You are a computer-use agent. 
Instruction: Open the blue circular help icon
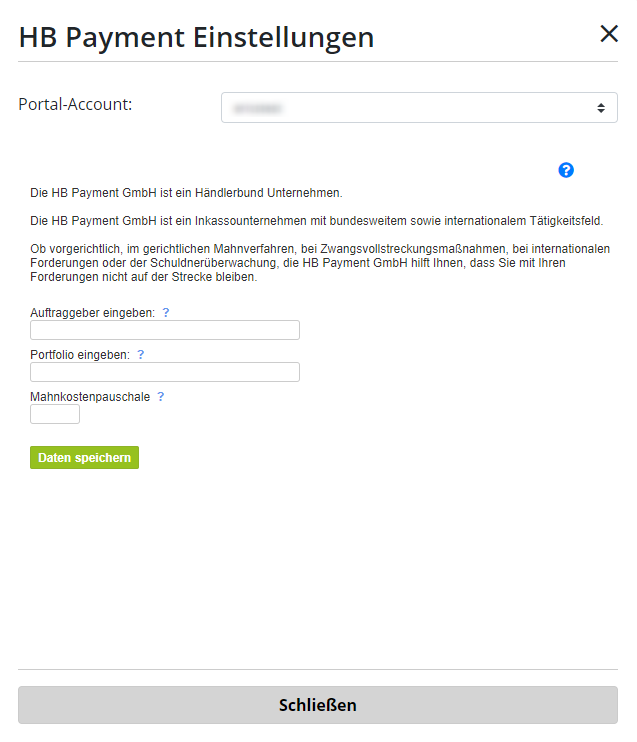(x=566, y=170)
